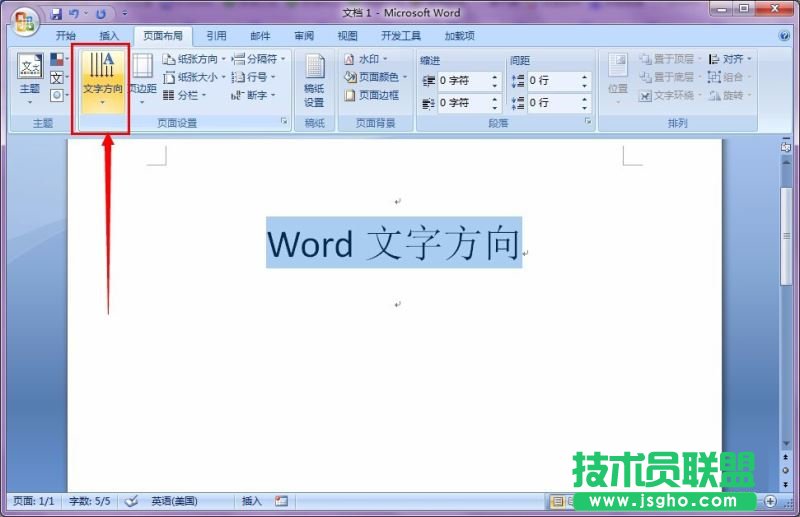Switch to the Add-ins (加载项) tab
Screen dimensions: 800x517
[x=460, y=36]
